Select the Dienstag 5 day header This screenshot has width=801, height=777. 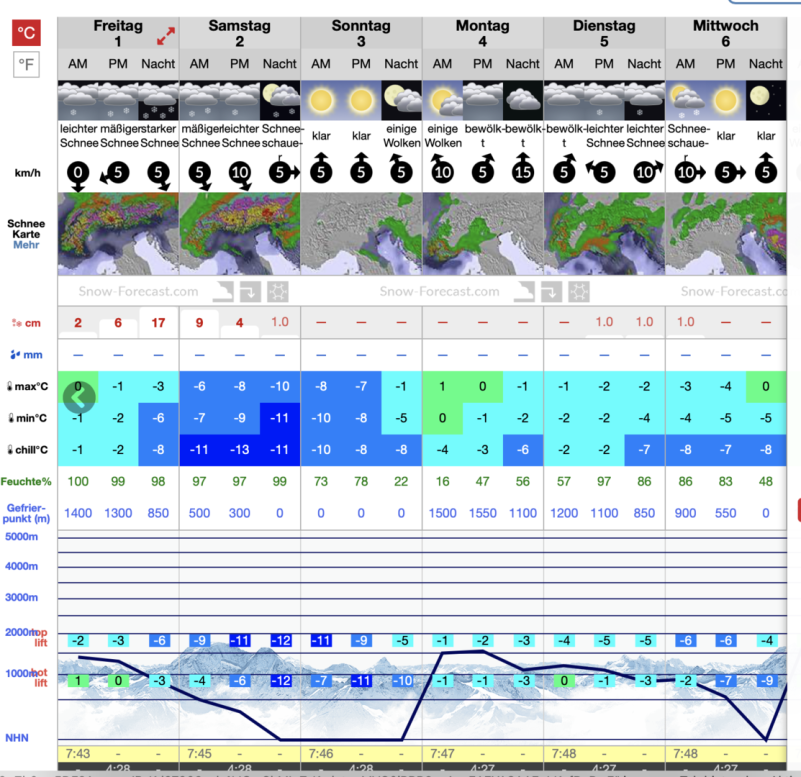(604, 34)
